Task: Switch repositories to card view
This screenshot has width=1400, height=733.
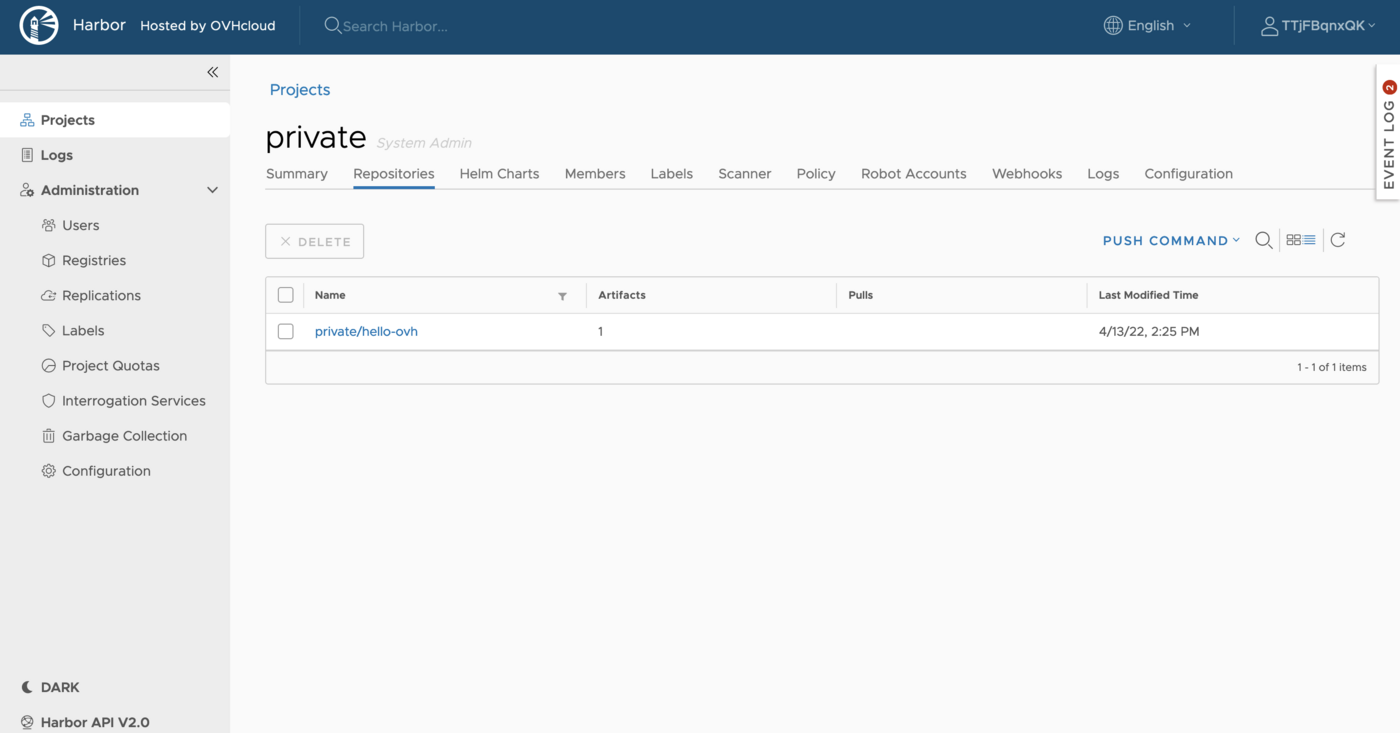Action: (x=1292, y=240)
